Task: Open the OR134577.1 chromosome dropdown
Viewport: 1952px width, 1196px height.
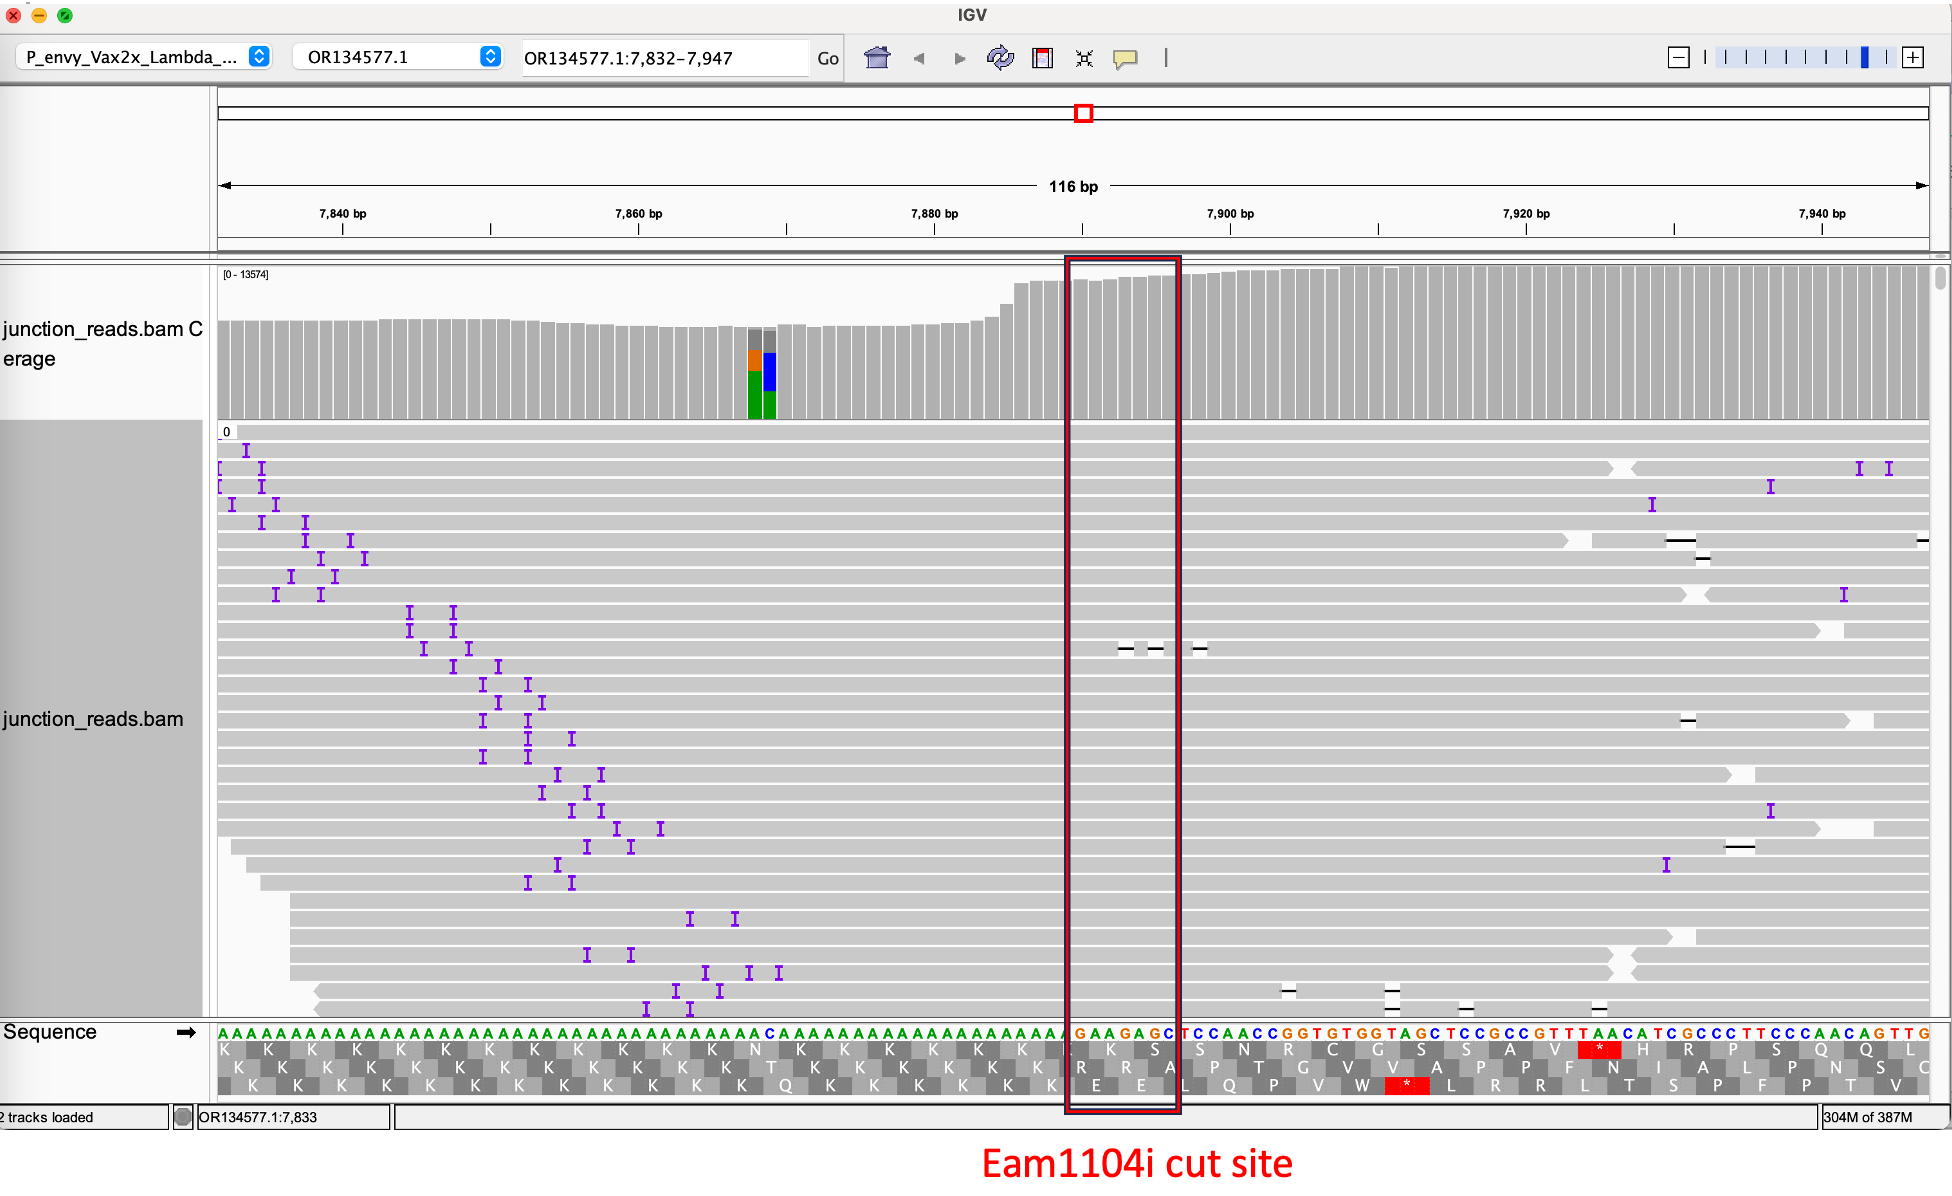Action: point(398,57)
